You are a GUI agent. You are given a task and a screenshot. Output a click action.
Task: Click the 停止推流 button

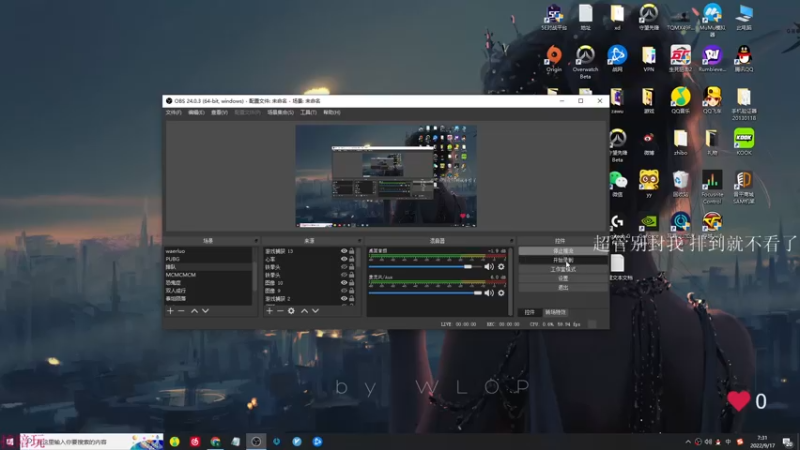563,251
